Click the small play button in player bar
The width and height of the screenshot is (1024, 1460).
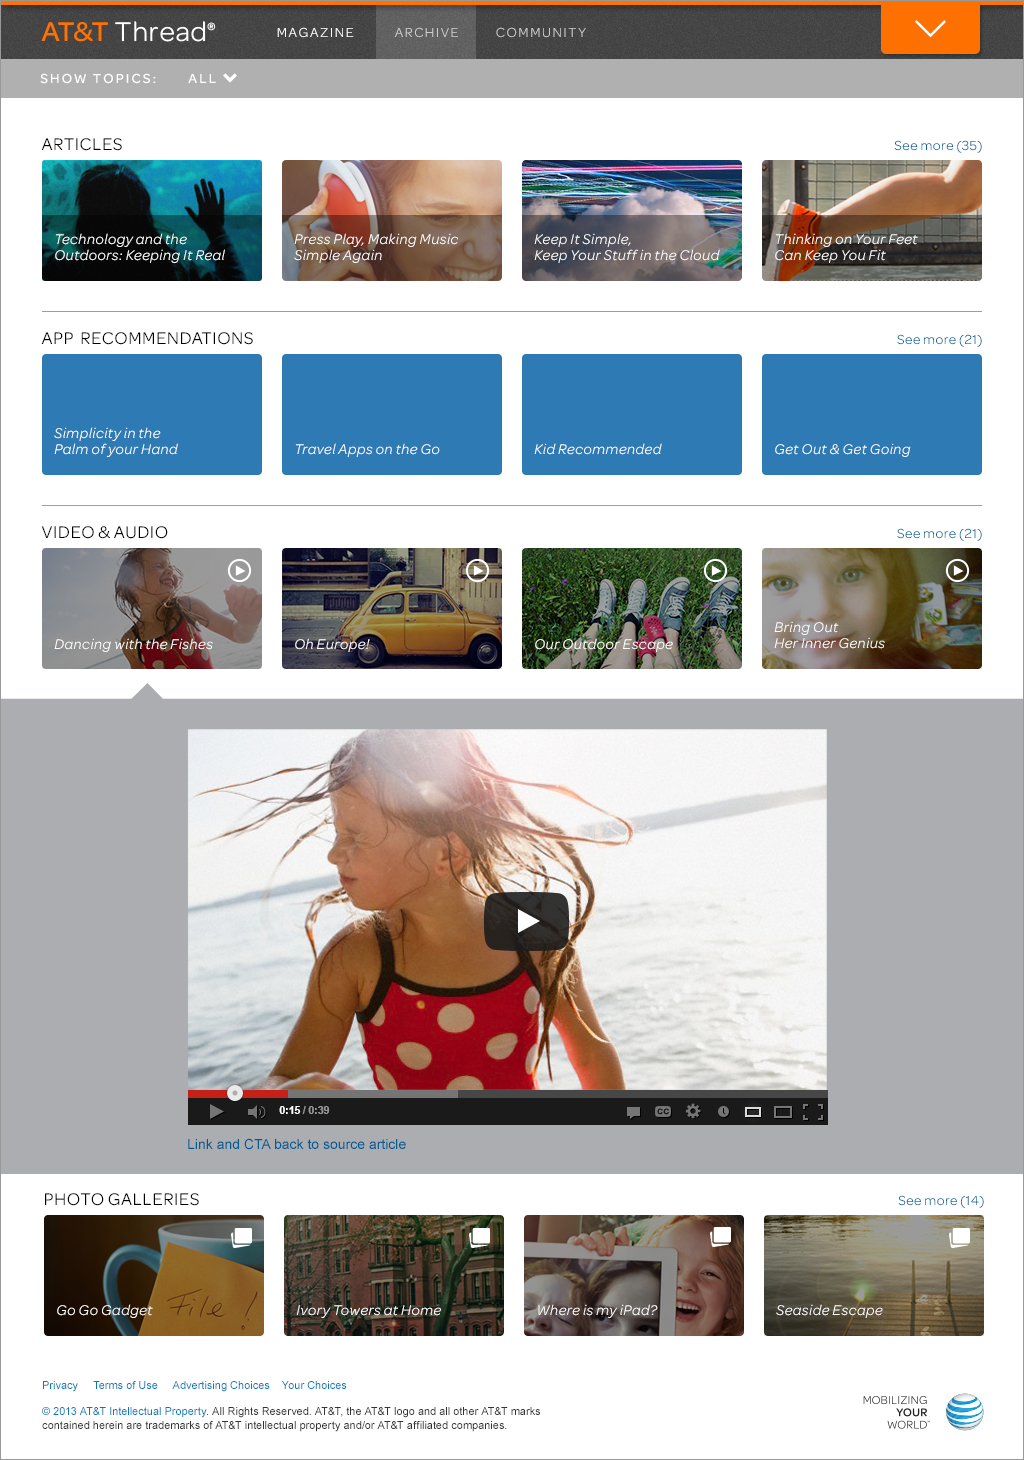(x=216, y=1111)
